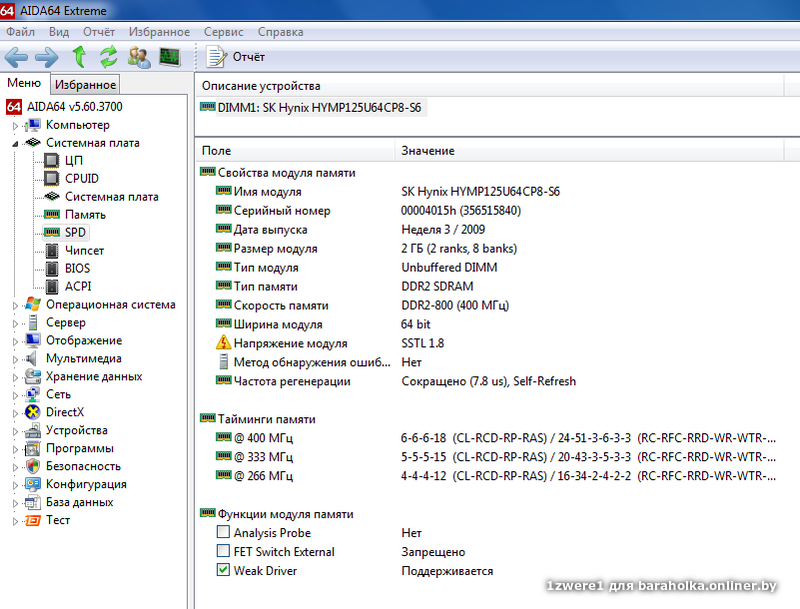800x609 pixels.
Task: Expand the Сервер tree node
Action: click(x=15, y=323)
